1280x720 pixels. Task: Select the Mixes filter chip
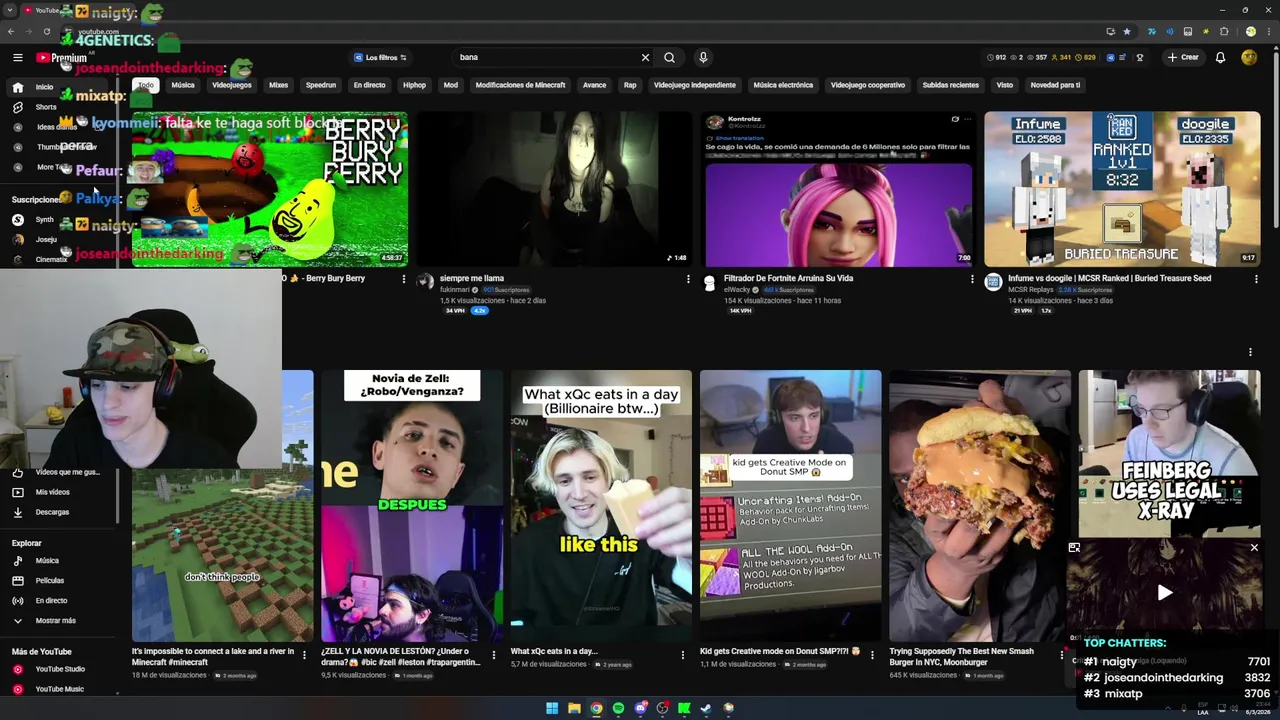click(278, 85)
